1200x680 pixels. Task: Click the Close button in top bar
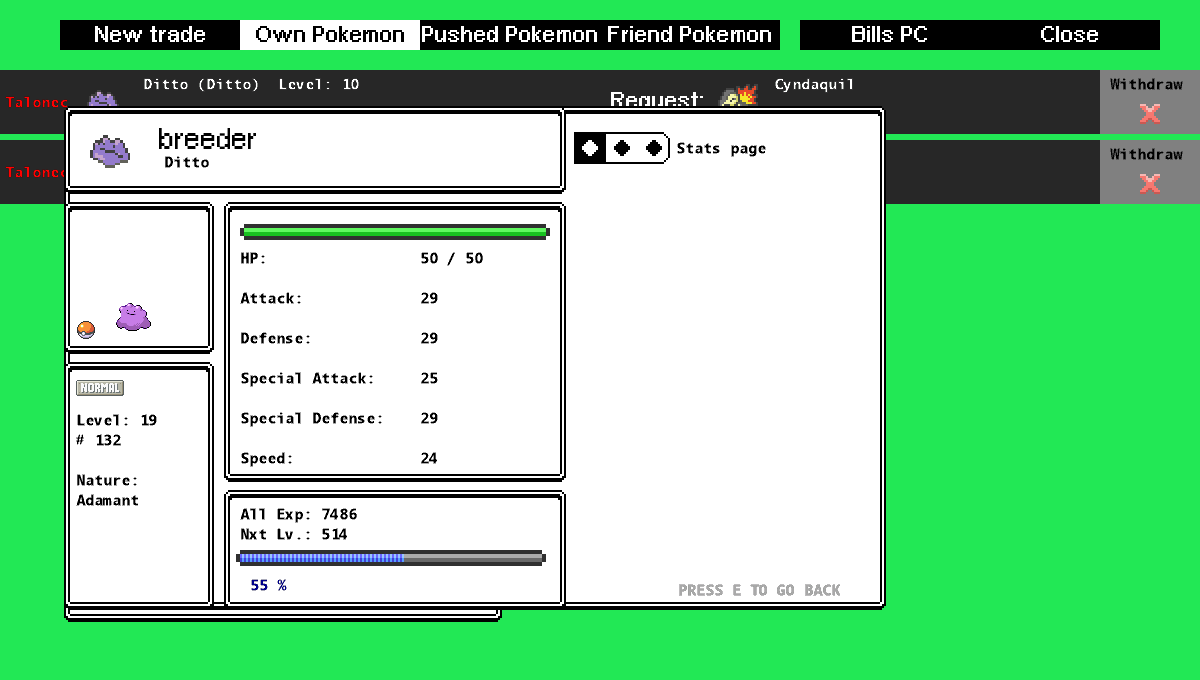coord(1069,35)
